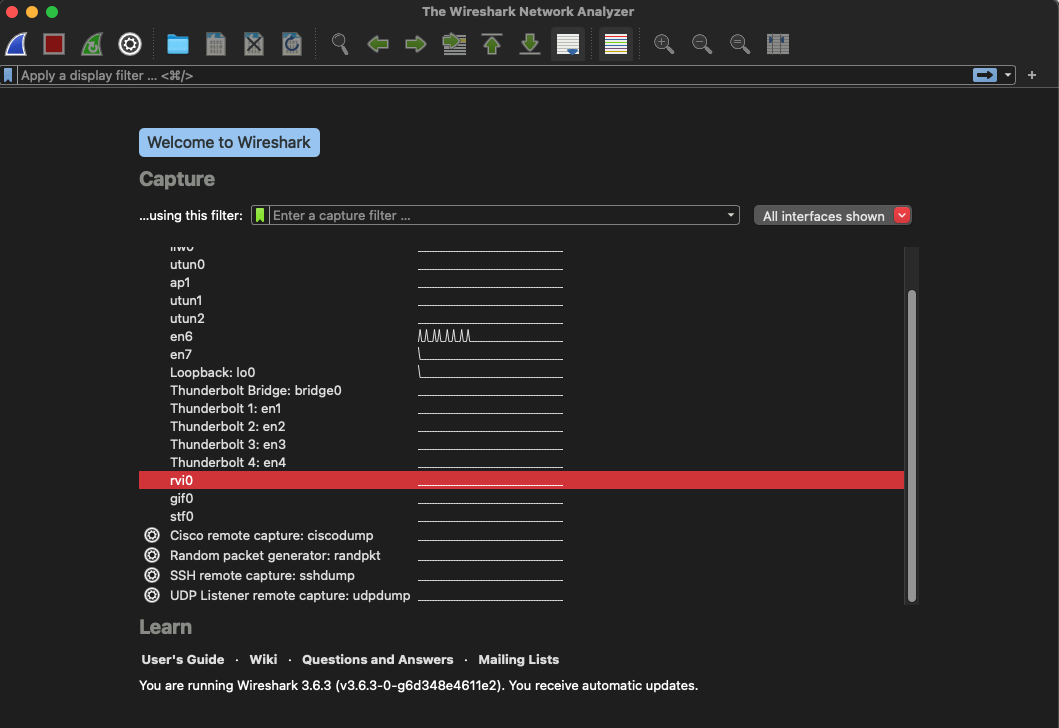Reset text to normal size icon

click(740, 45)
